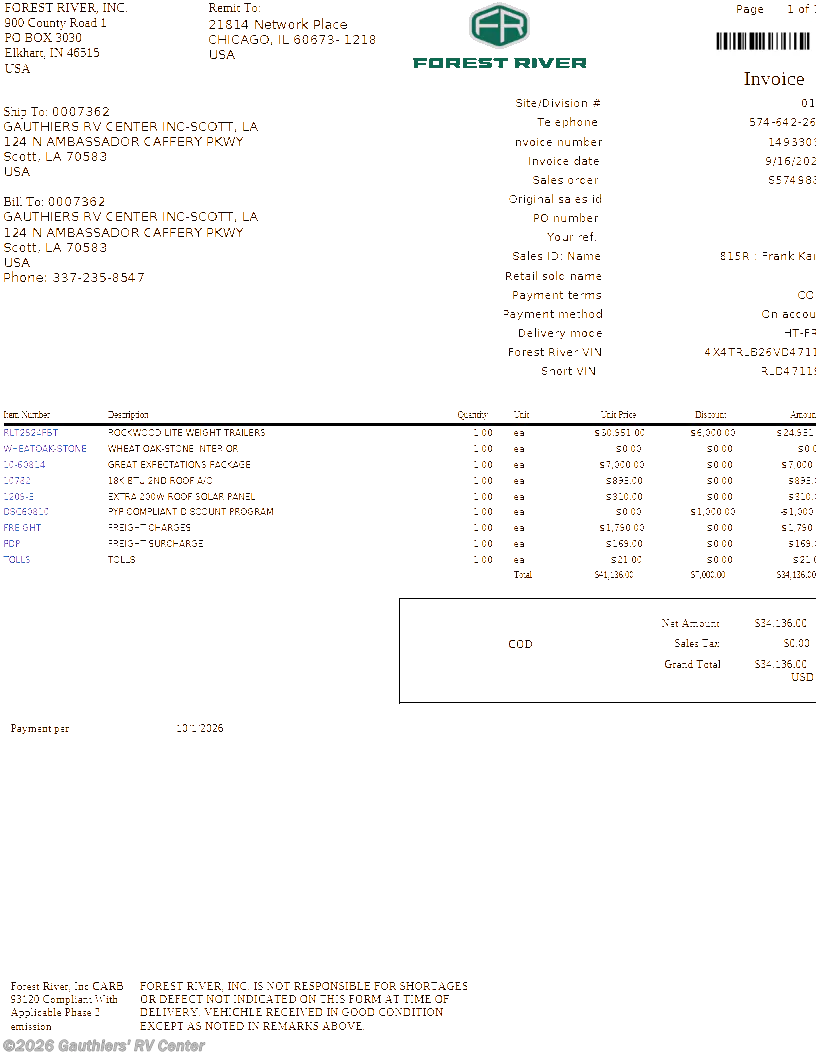Image resolution: width=816 pixels, height=1056 pixels.
Task: Click the phone number 337-235-8547
Action: pos(99,277)
